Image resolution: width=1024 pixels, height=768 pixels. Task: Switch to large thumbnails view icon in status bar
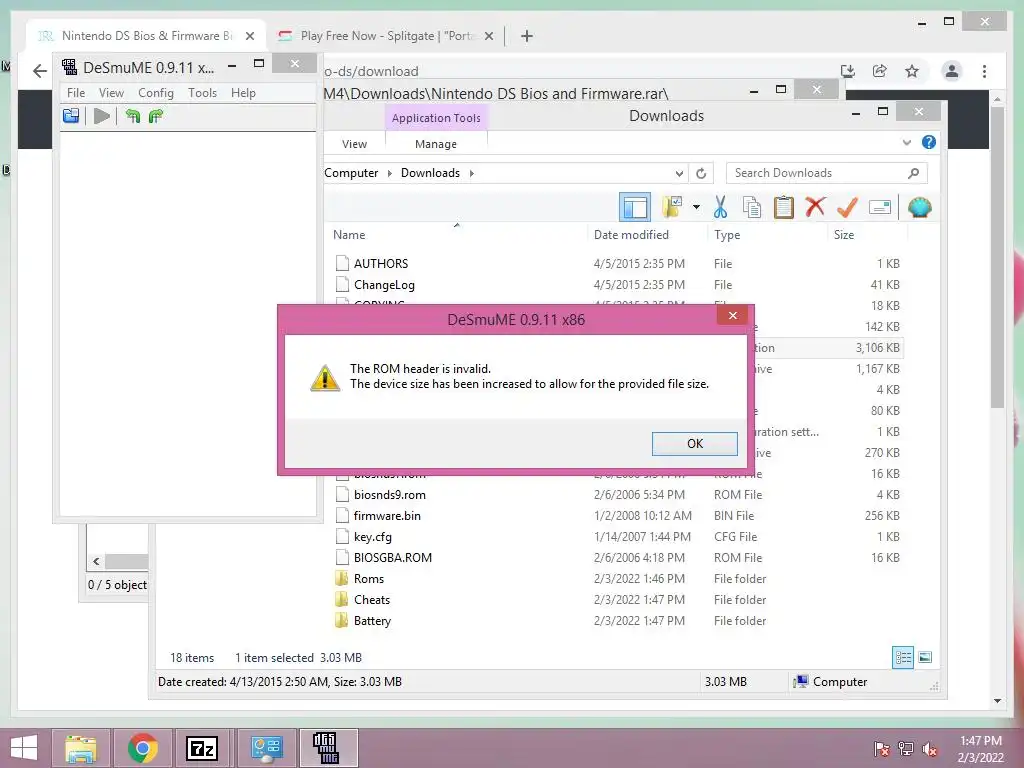click(925, 658)
